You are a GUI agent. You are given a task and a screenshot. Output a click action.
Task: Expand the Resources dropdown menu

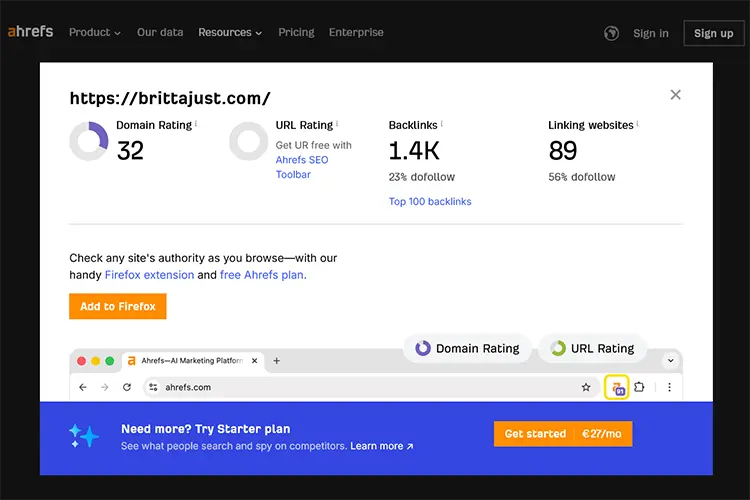pos(230,32)
